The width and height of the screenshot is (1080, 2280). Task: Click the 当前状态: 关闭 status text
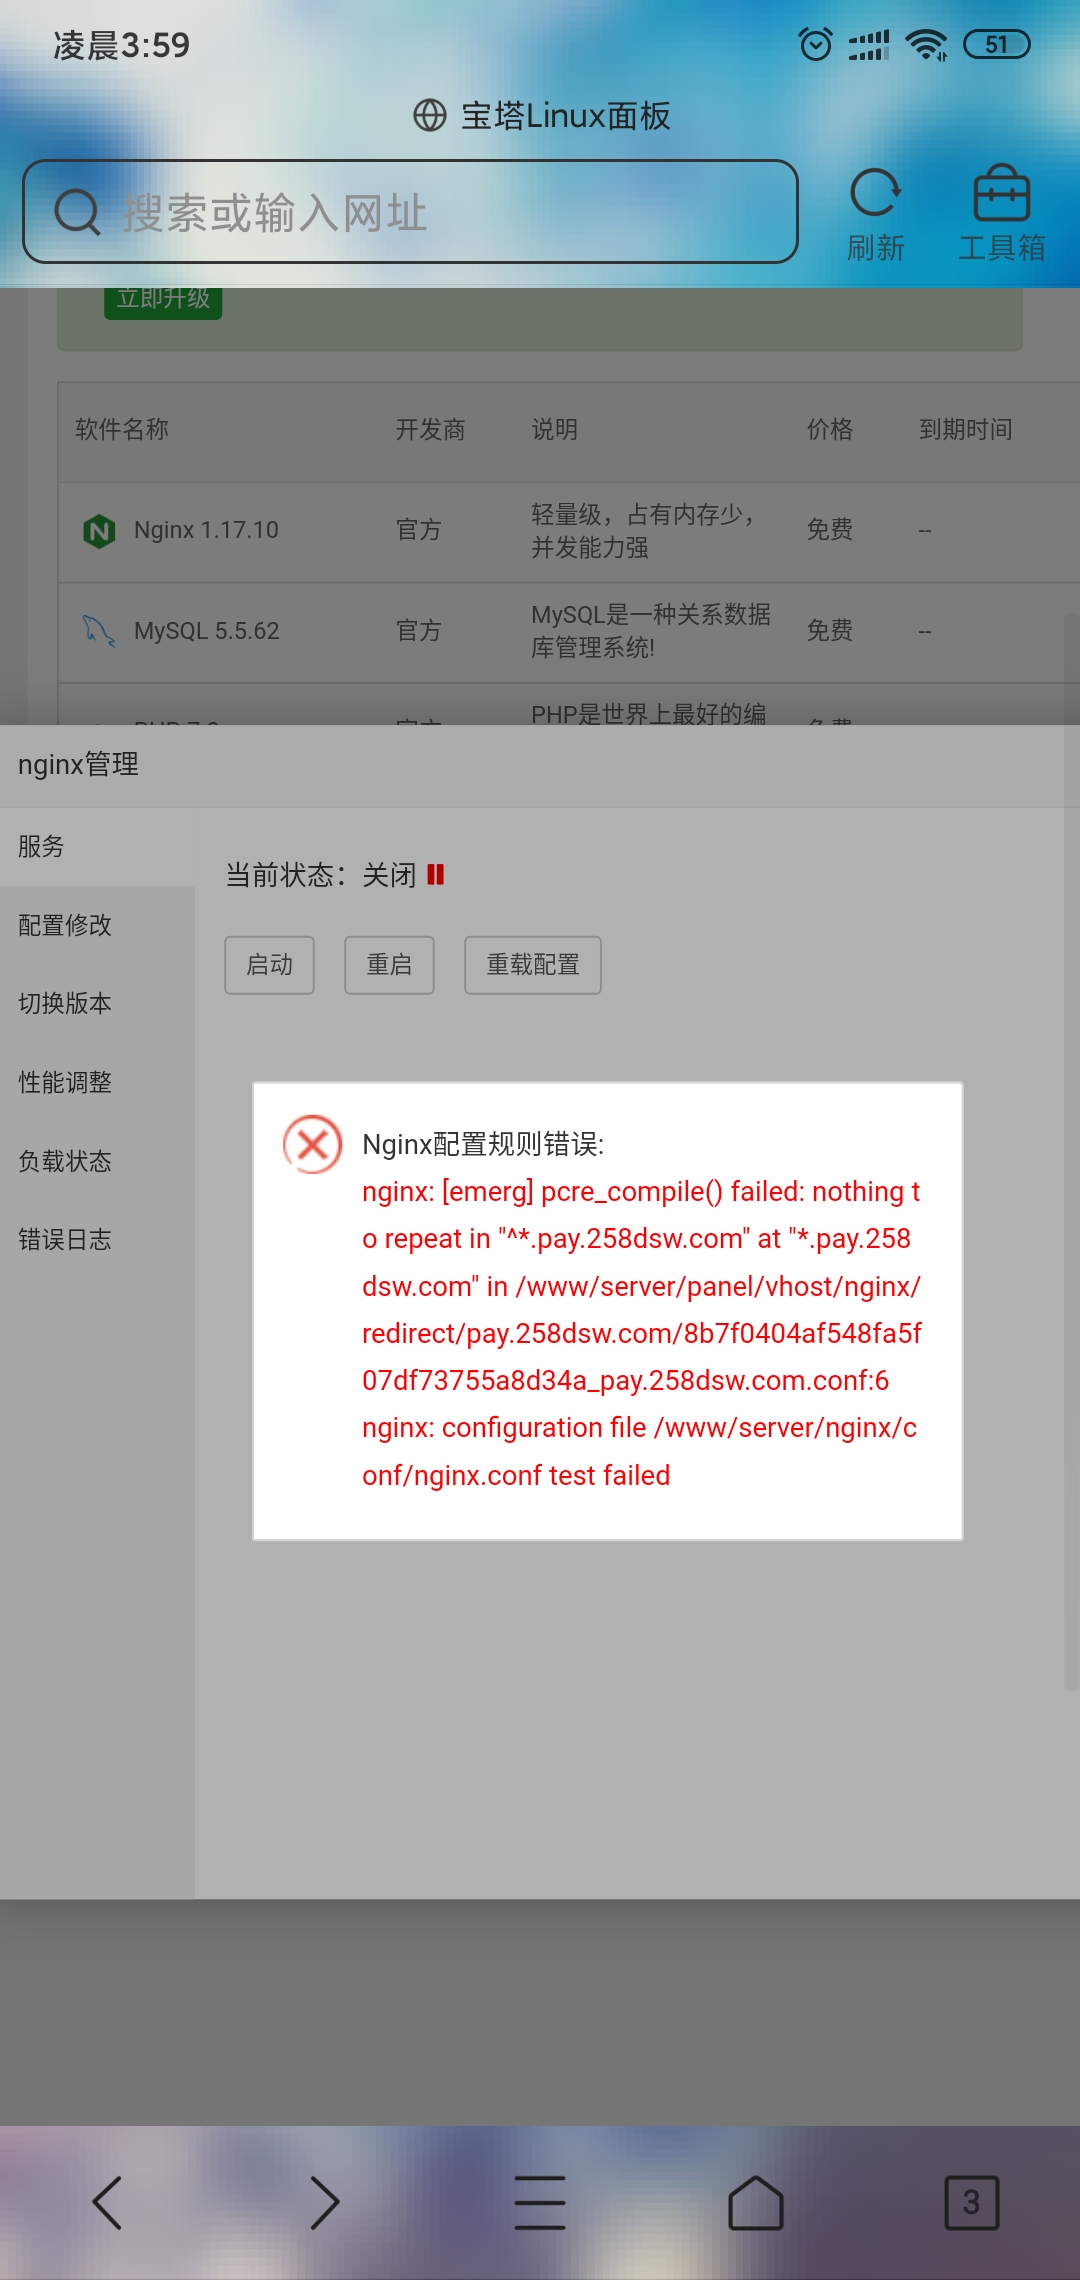(320, 875)
